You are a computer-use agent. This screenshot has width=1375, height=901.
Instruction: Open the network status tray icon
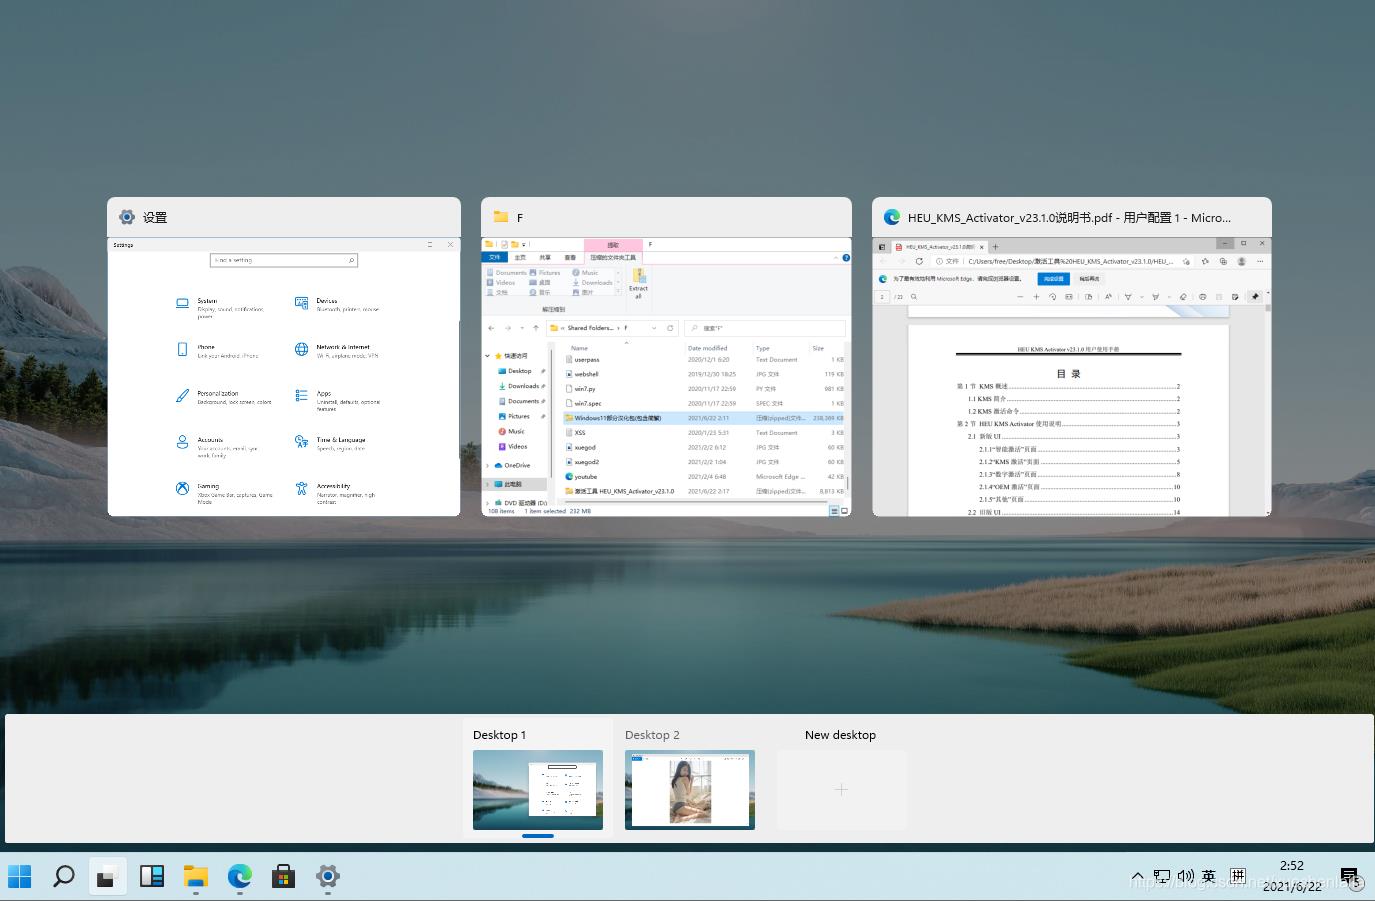[x=1162, y=877]
